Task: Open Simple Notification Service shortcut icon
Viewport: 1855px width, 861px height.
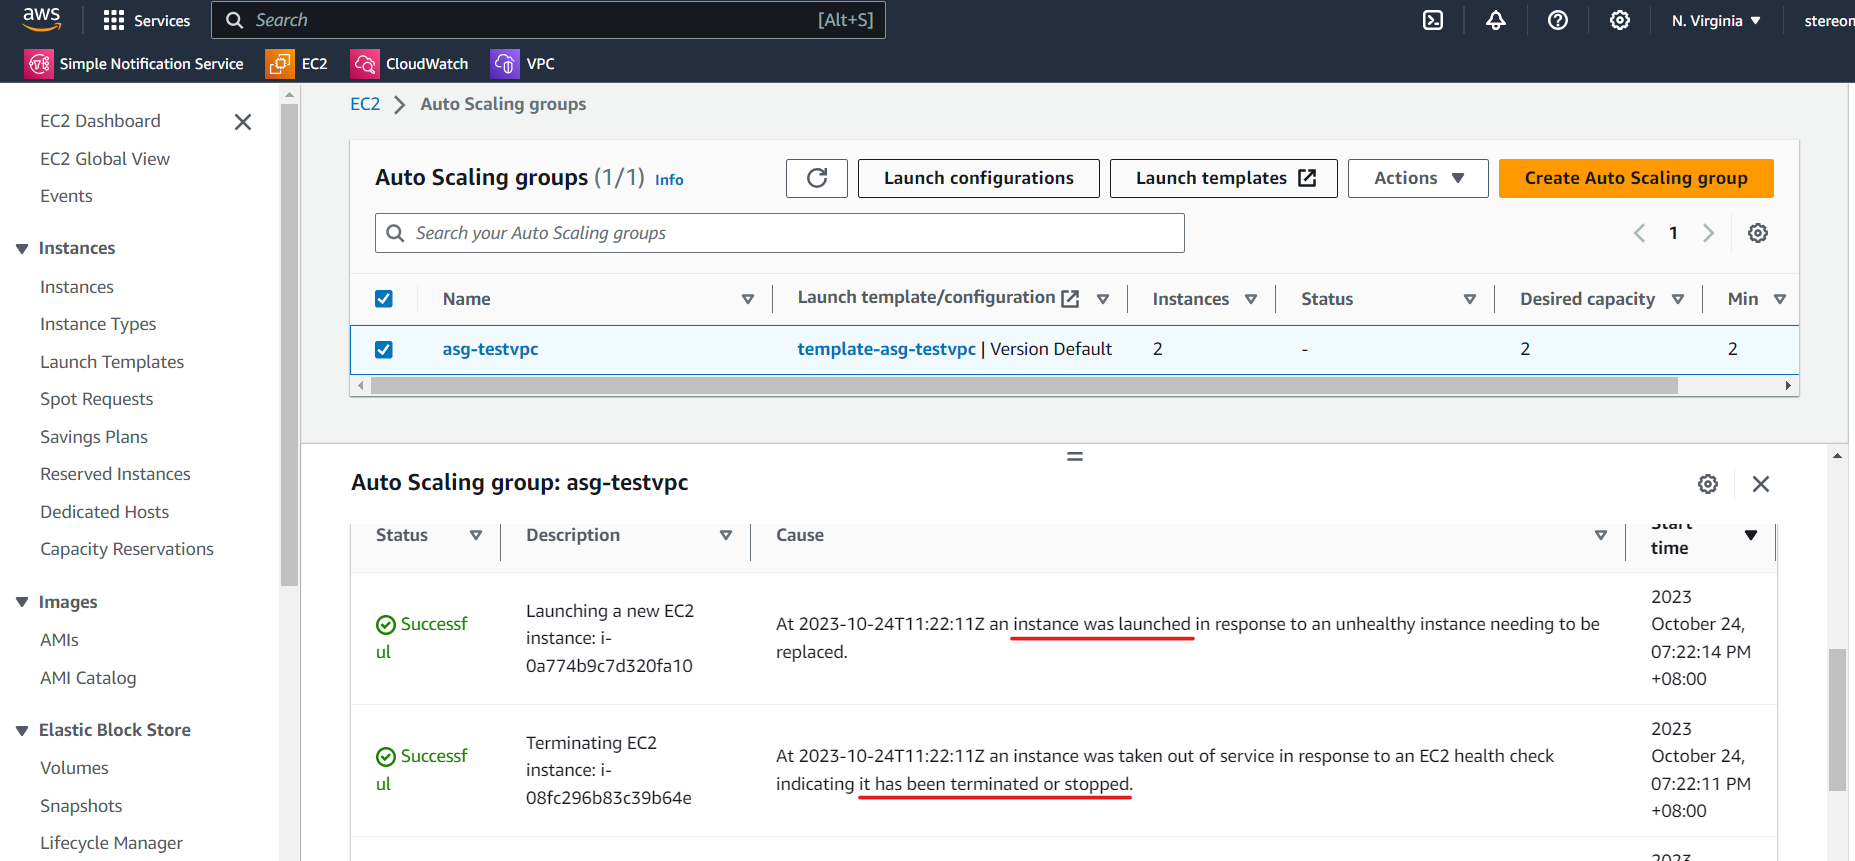Action: (x=39, y=64)
